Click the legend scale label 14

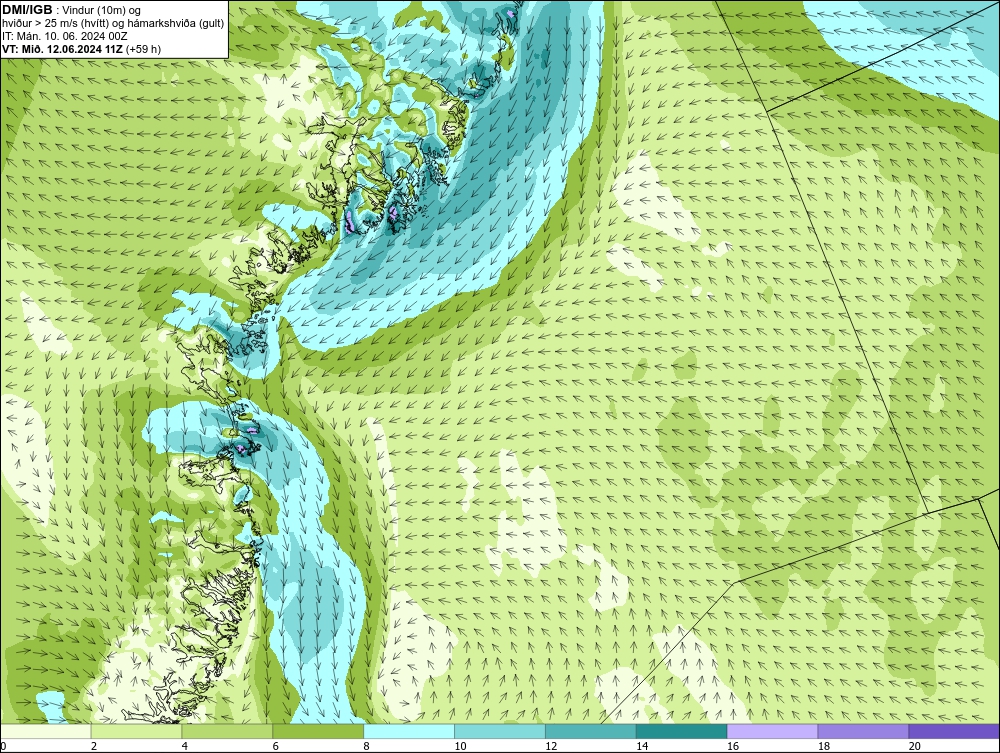click(x=642, y=746)
